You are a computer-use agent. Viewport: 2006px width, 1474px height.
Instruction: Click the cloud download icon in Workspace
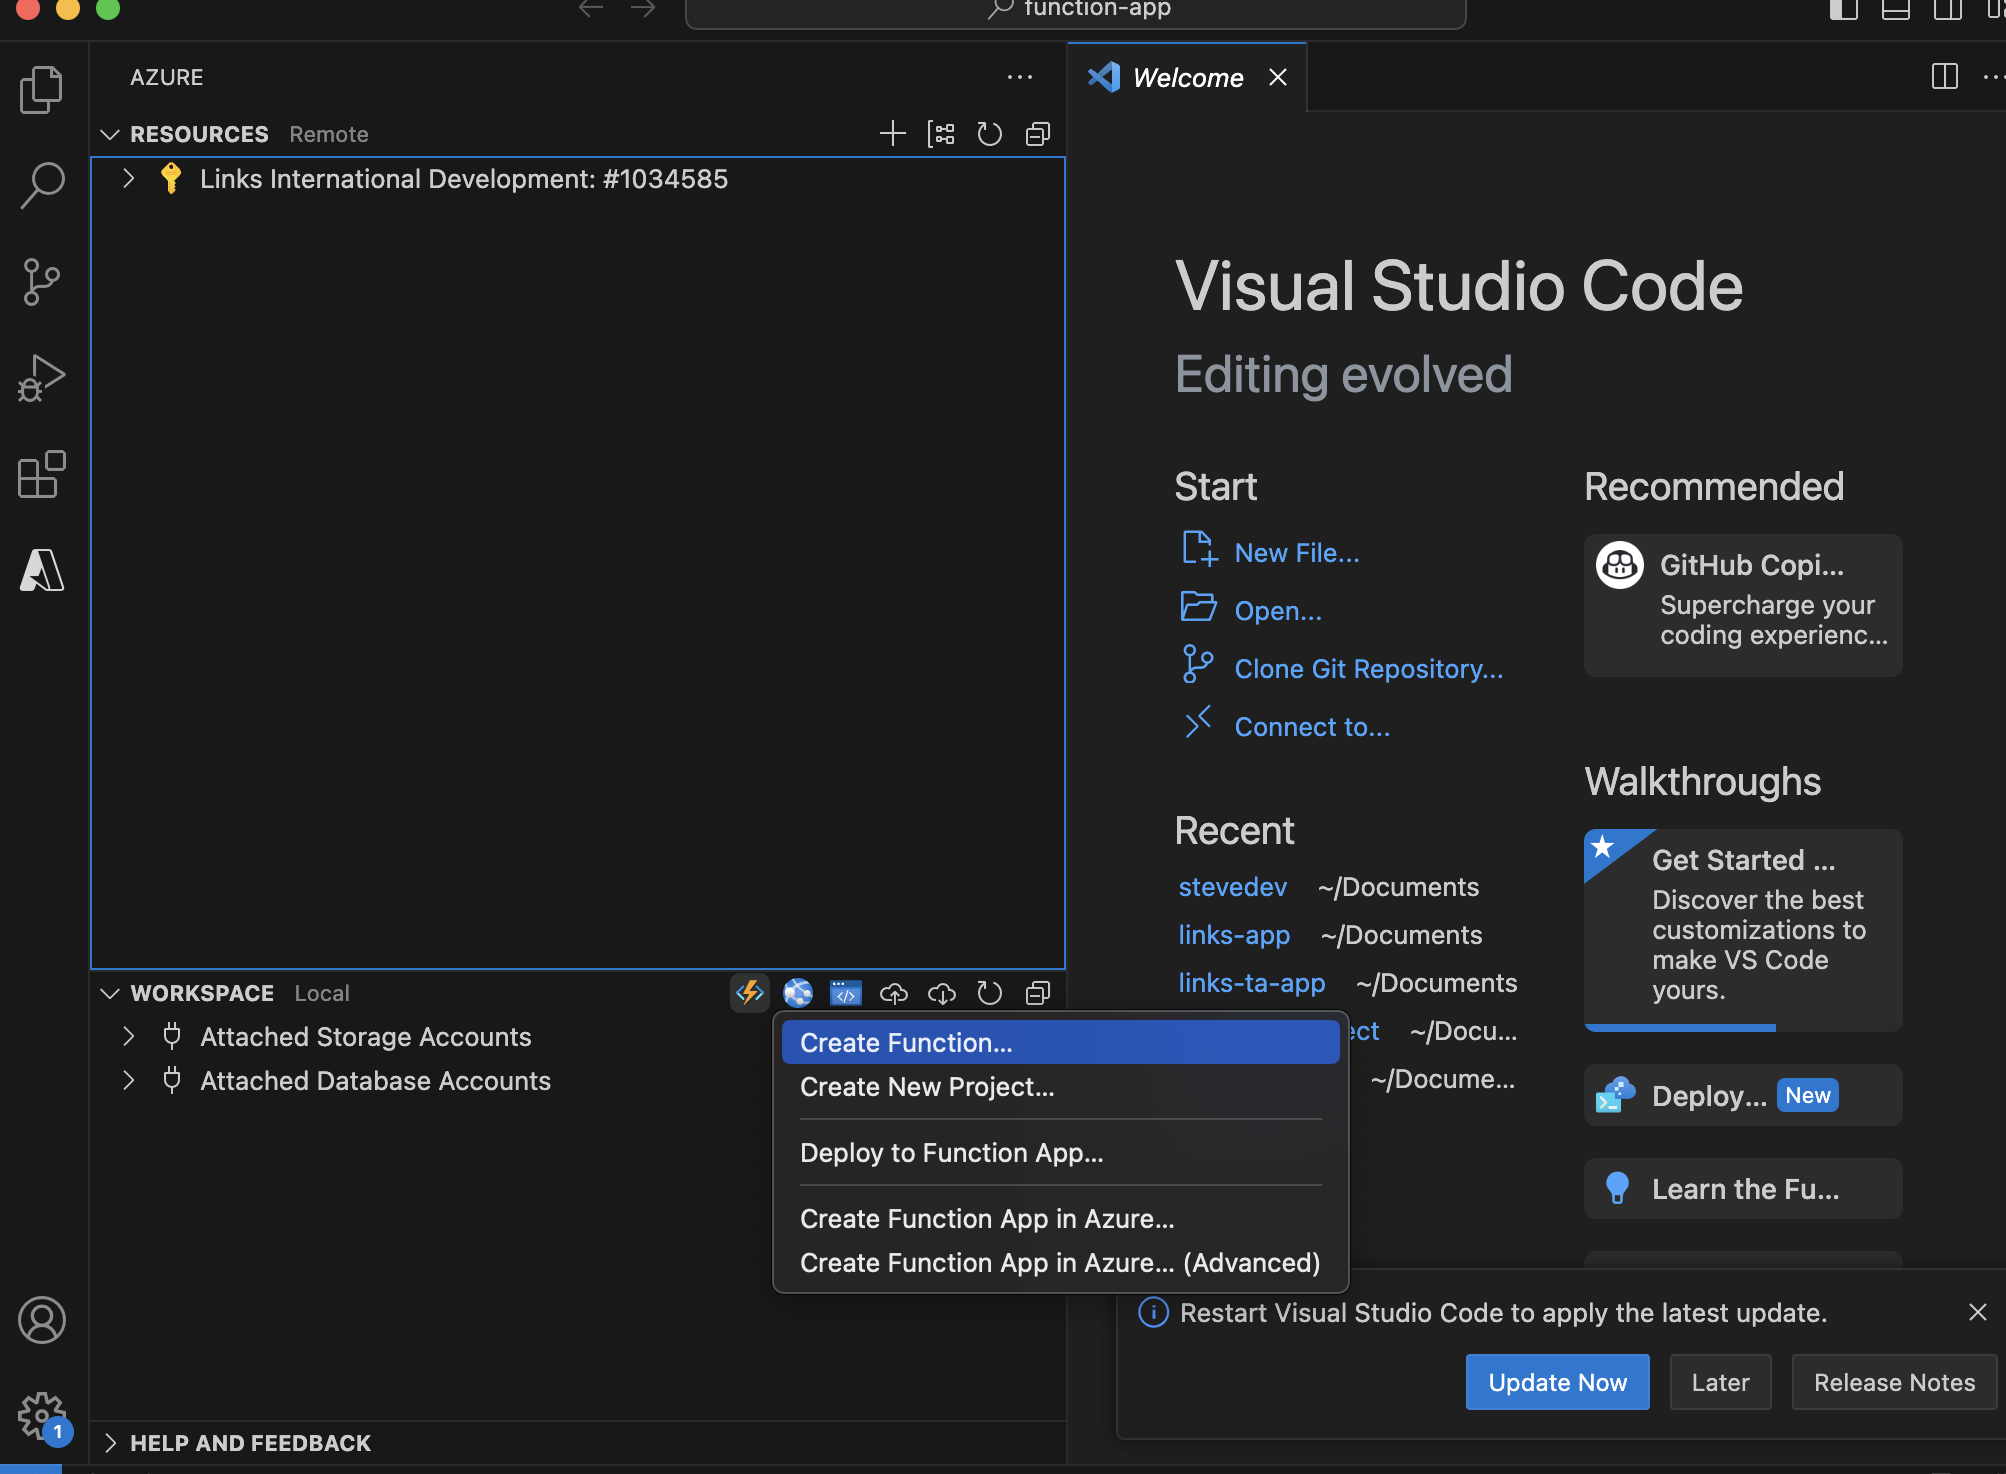click(x=942, y=993)
